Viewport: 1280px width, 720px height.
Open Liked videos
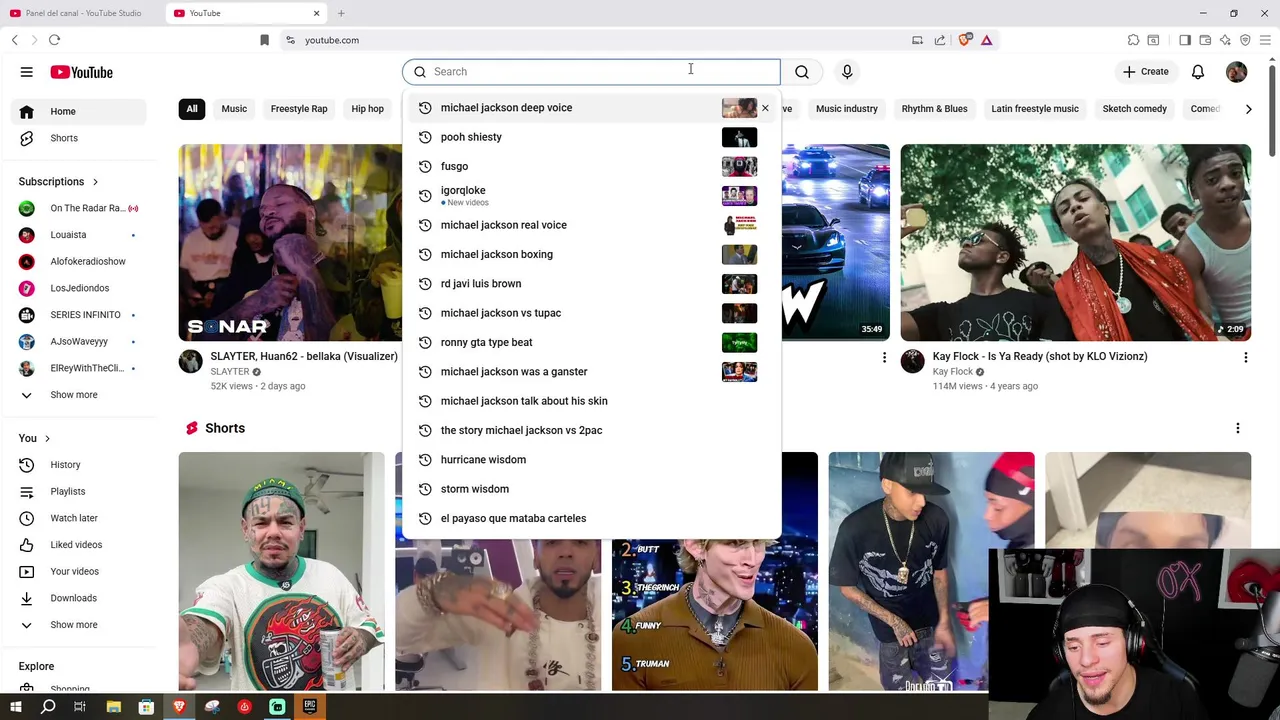(80, 545)
